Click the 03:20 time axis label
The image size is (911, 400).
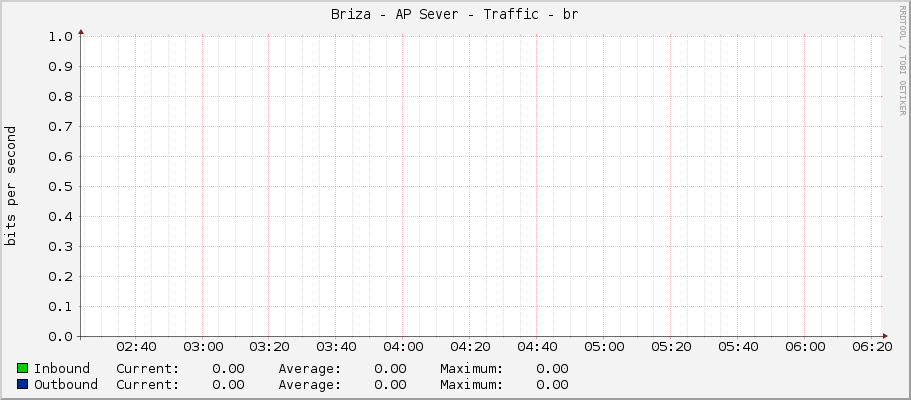(270, 347)
